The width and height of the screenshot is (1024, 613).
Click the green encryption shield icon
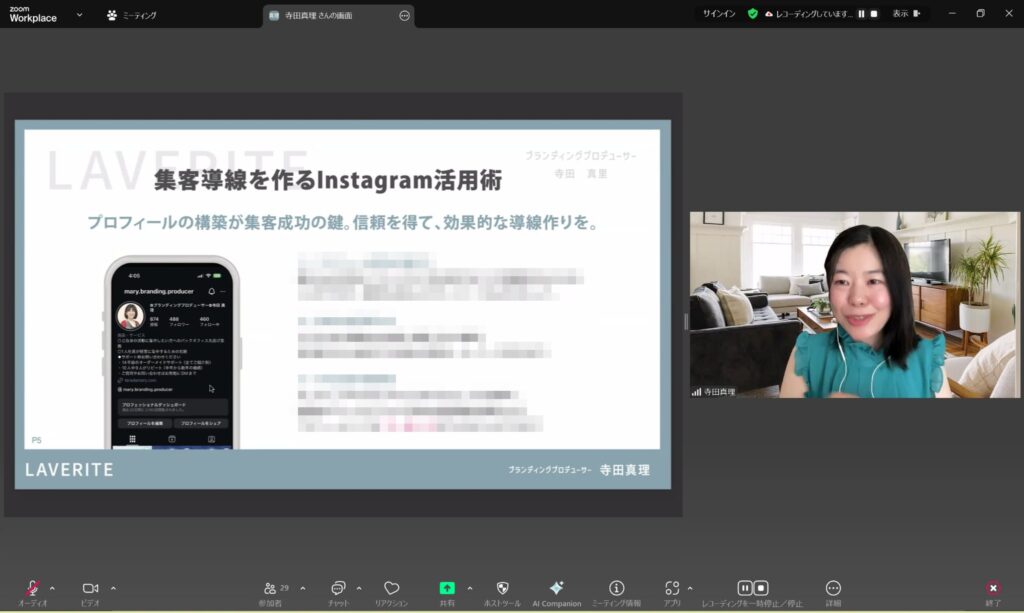tap(752, 14)
